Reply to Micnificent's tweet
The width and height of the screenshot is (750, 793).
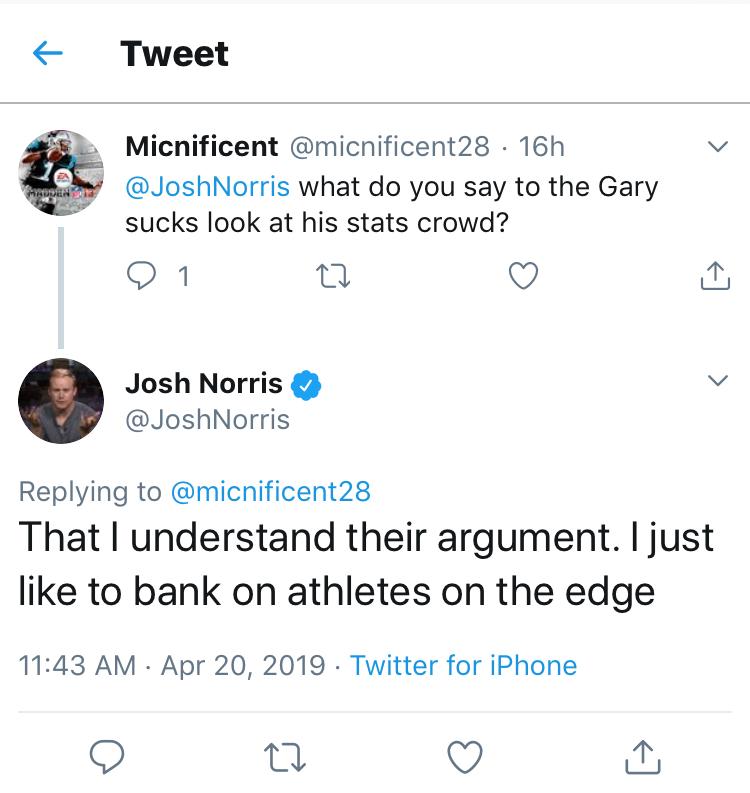click(x=141, y=276)
